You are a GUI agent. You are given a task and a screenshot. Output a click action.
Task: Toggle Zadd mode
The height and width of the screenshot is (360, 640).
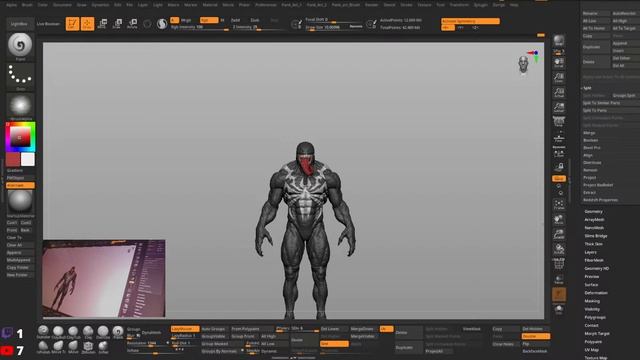pos(236,20)
